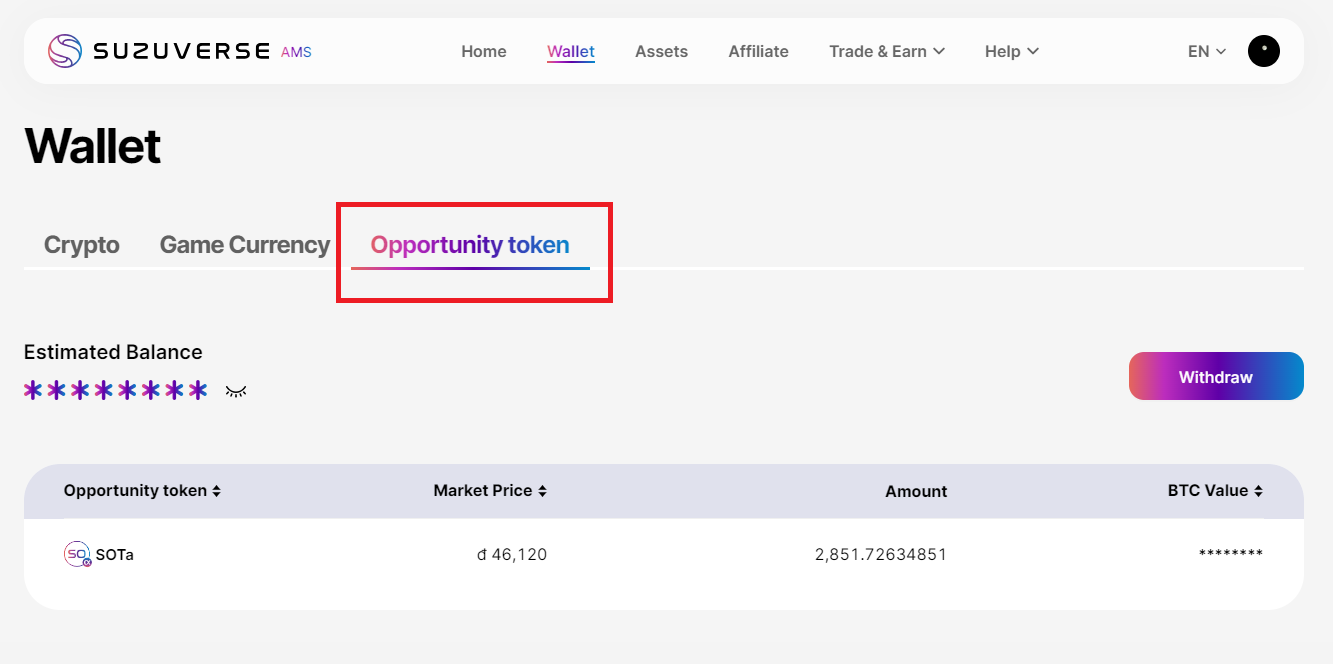Open the black profile avatar

coord(1263,51)
